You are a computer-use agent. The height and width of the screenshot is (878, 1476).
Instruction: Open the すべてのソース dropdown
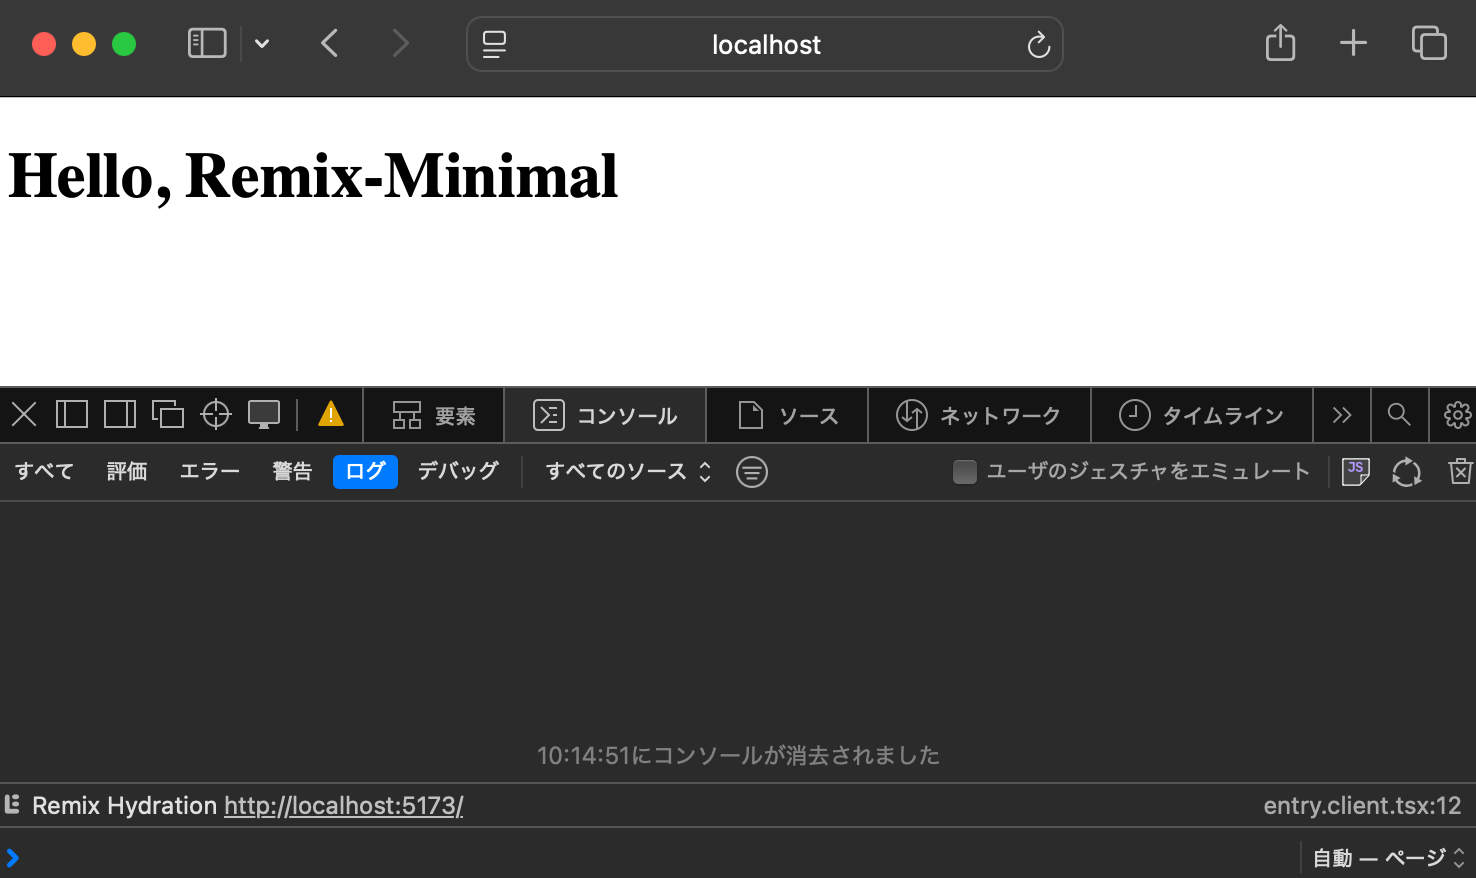pyautogui.click(x=628, y=471)
